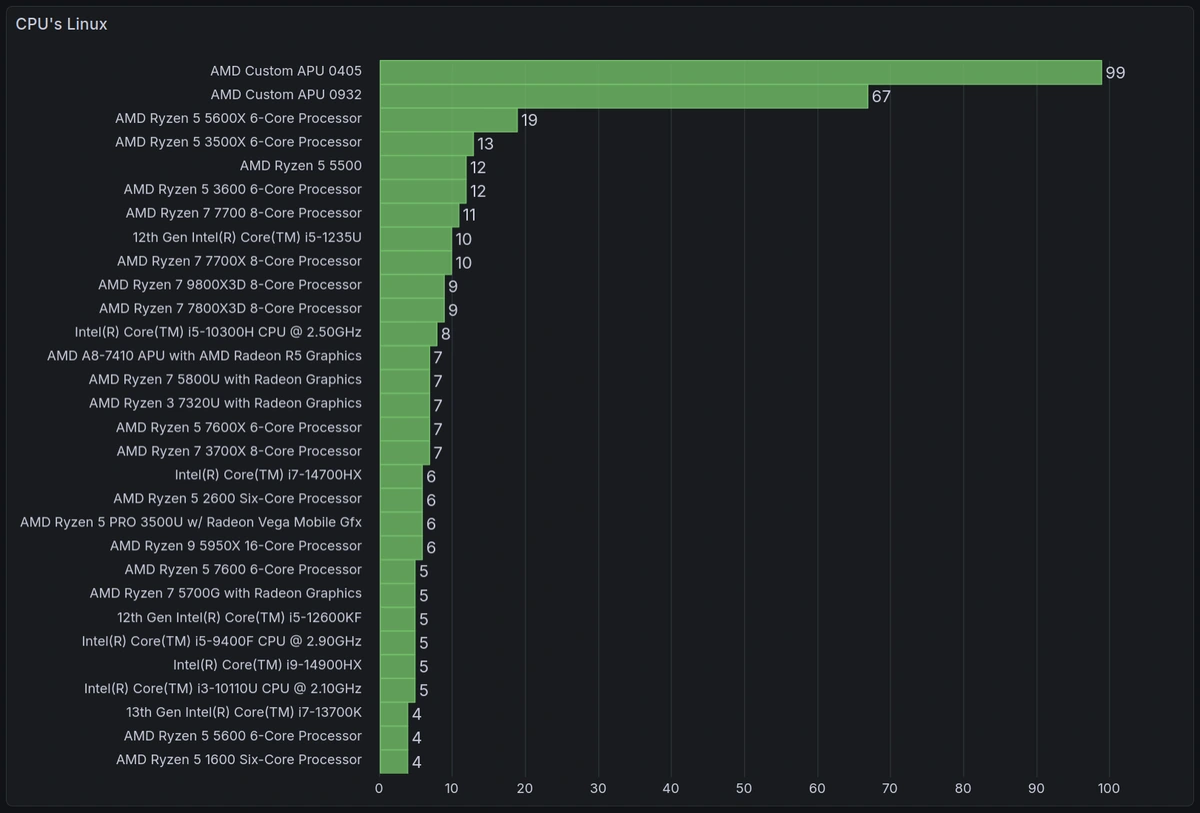Image resolution: width=1200 pixels, height=813 pixels.
Task: Click the AMD Custom APU 0405 bar
Action: tap(740, 72)
